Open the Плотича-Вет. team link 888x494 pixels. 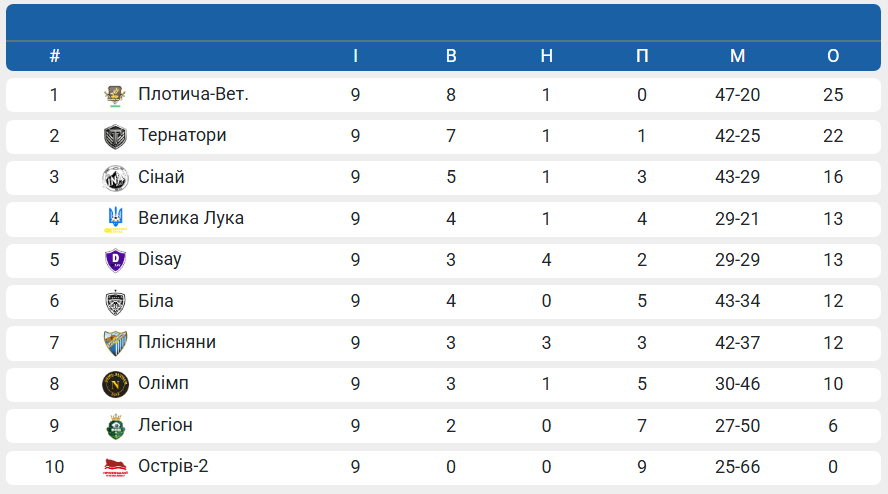pos(193,95)
